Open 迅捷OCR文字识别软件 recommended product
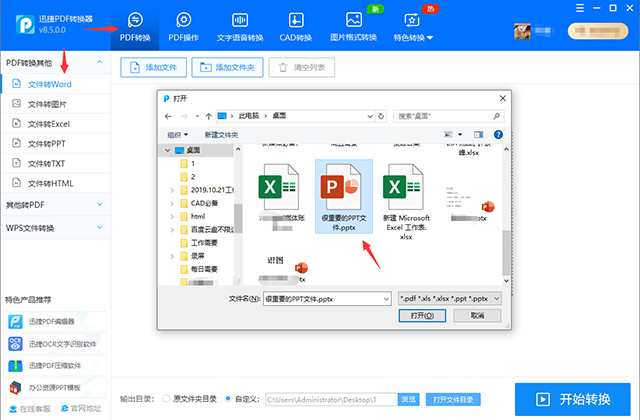 [56, 344]
